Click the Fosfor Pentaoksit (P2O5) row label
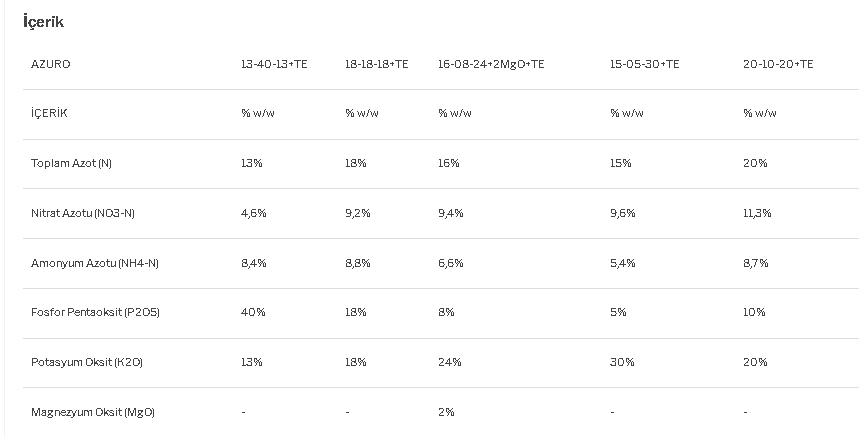The image size is (860, 437). pyautogui.click(x=95, y=313)
